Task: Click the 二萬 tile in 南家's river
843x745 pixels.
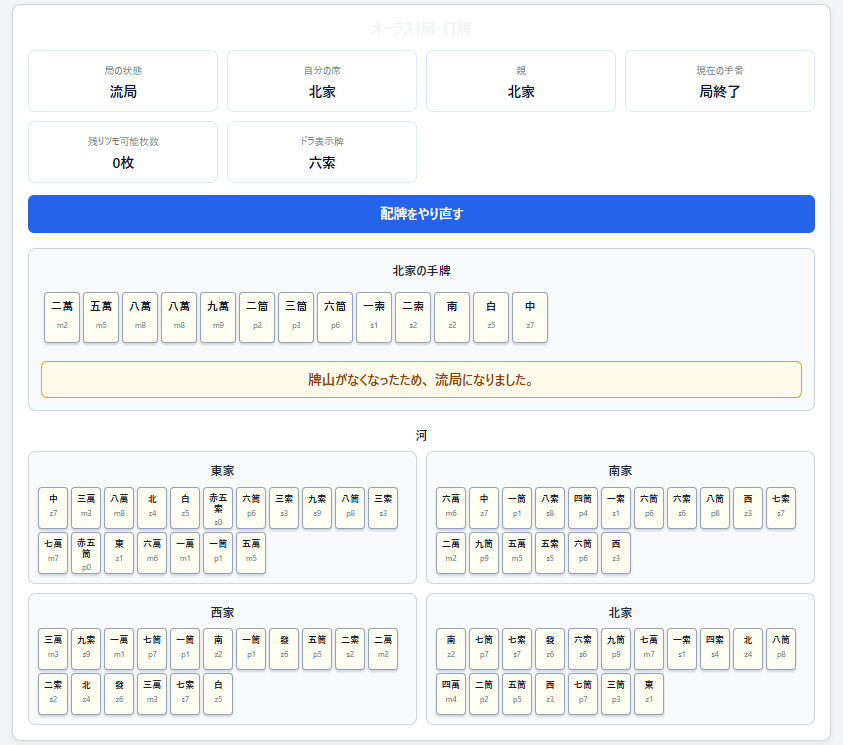Action: 451,553
